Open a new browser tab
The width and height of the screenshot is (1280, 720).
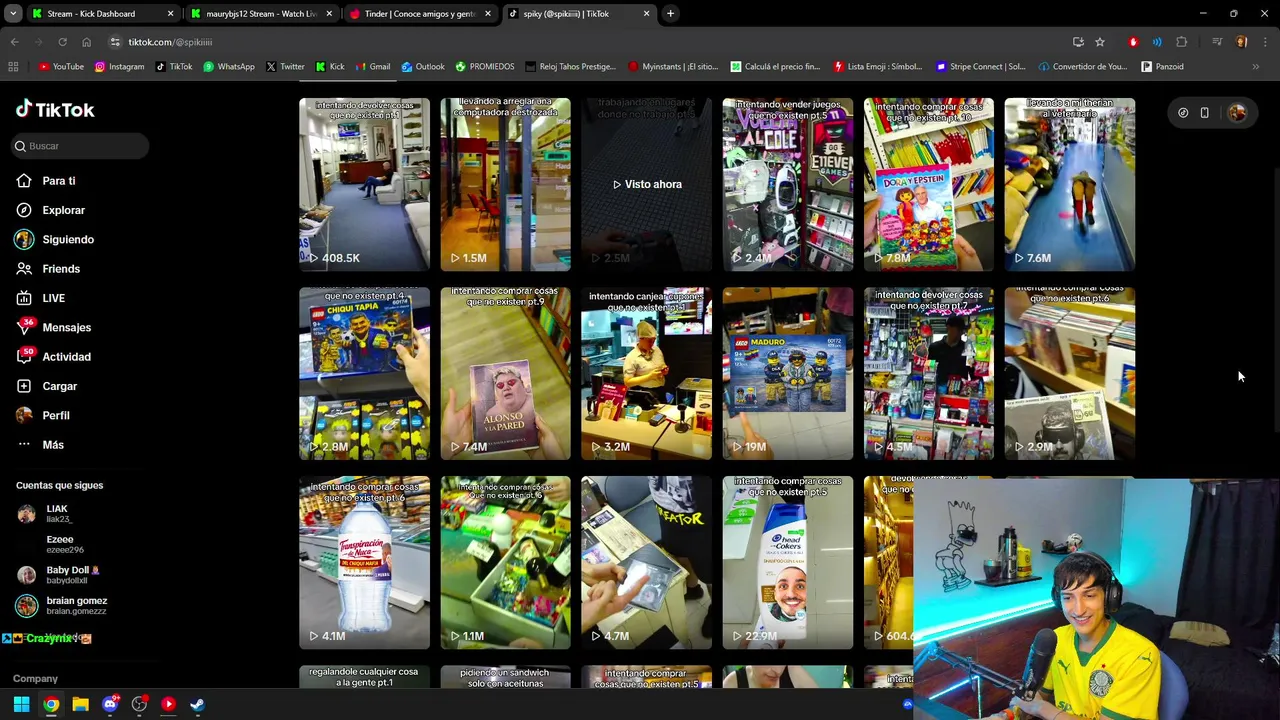click(670, 14)
